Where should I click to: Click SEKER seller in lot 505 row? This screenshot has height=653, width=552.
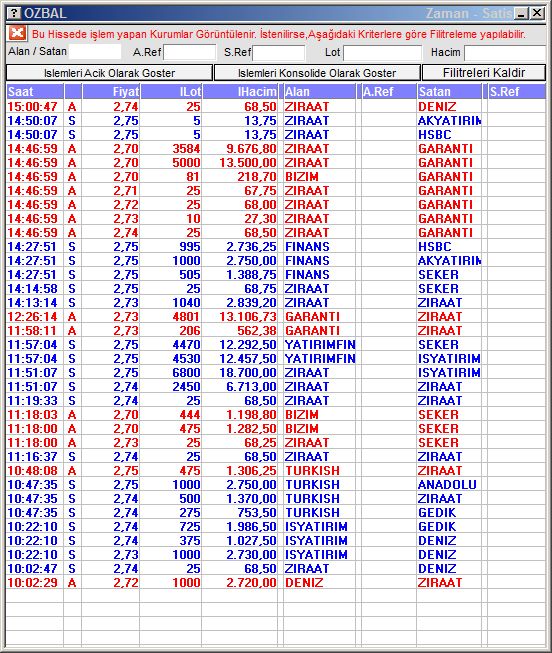point(438,275)
